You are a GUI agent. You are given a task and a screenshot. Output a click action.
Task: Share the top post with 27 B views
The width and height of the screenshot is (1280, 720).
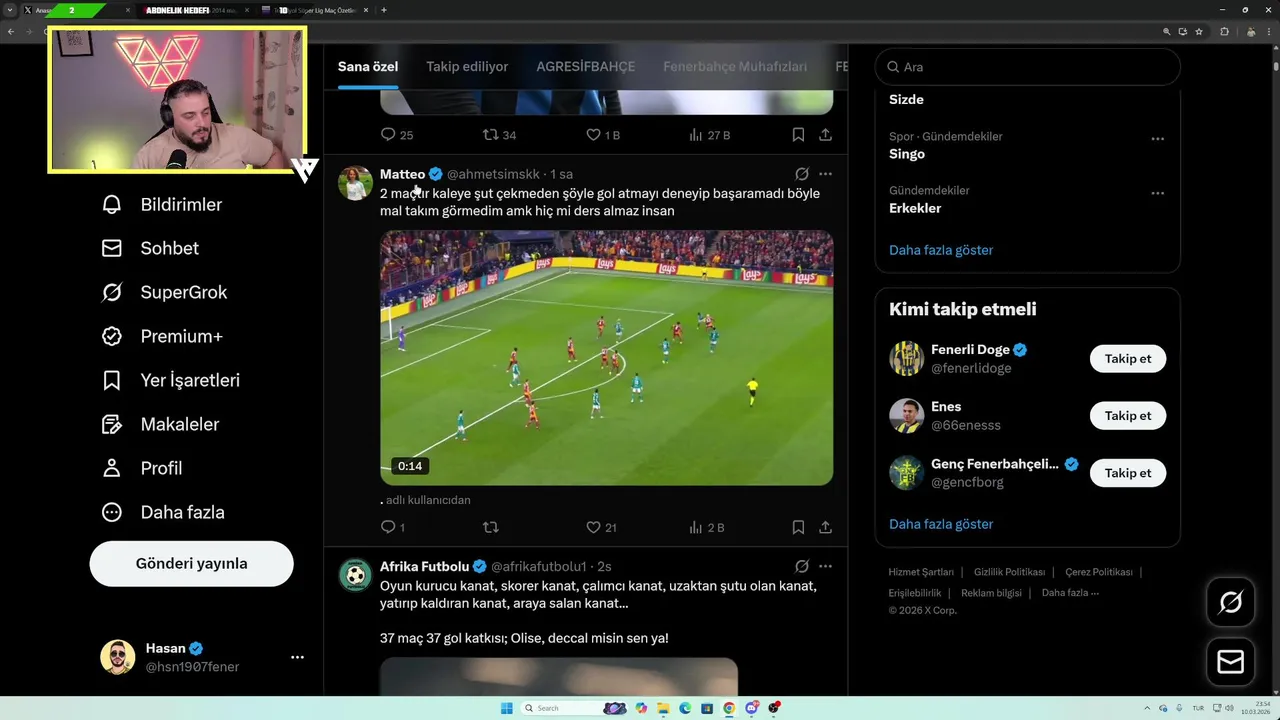pos(825,135)
